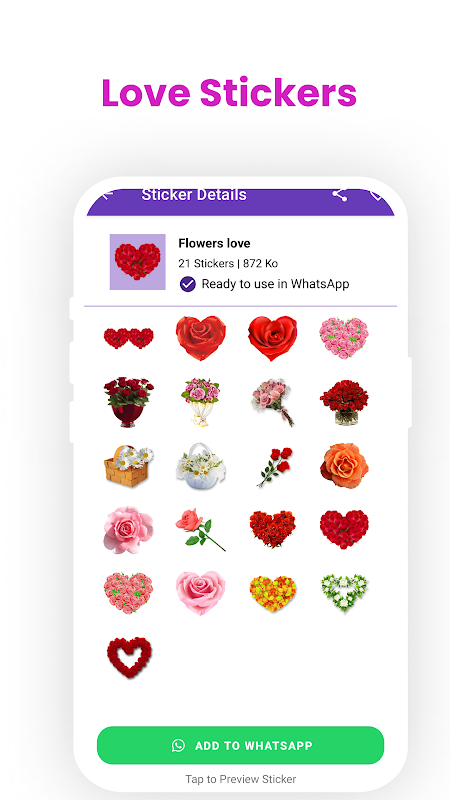Screen dimensions: 450x800
Task: Click the Sticker Details title
Action: click(x=194, y=194)
